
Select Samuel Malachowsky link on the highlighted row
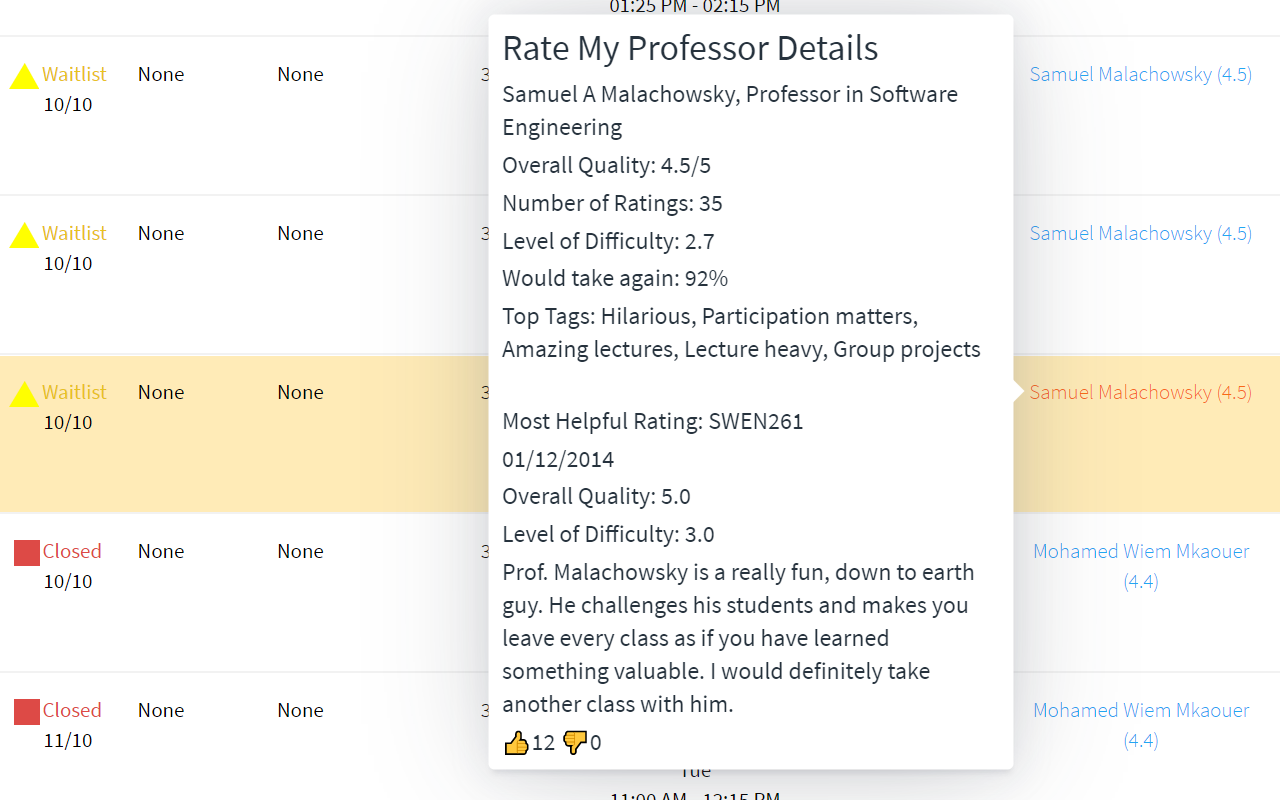click(1140, 392)
